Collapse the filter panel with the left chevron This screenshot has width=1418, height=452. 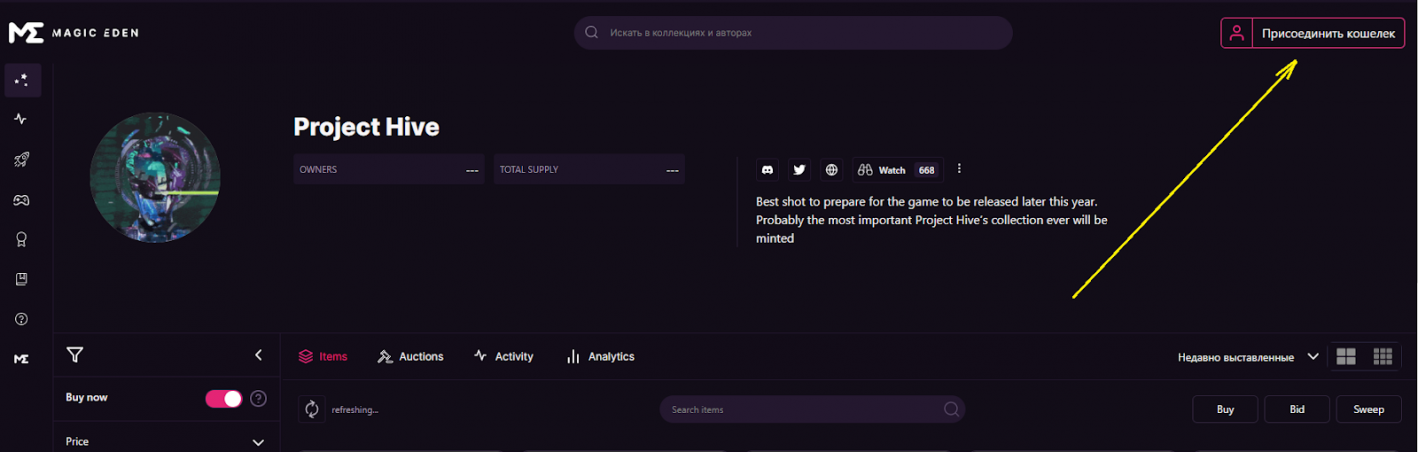[258, 355]
